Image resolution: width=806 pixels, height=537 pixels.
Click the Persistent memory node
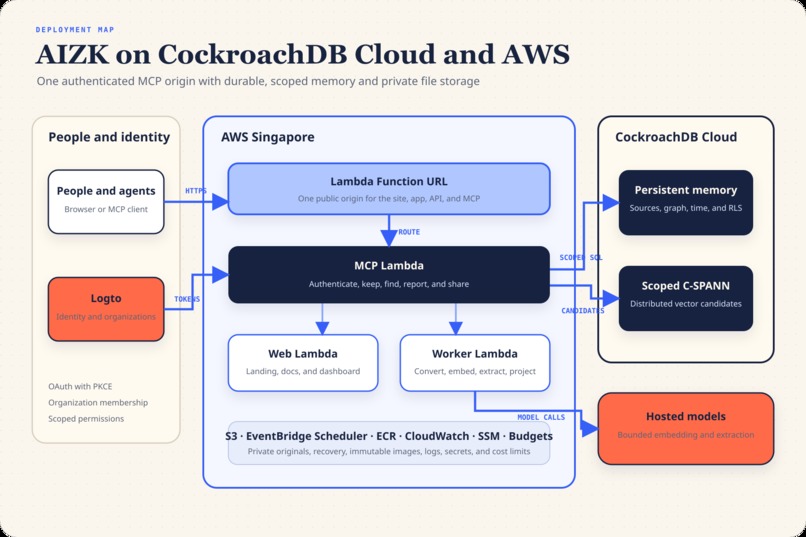(686, 202)
